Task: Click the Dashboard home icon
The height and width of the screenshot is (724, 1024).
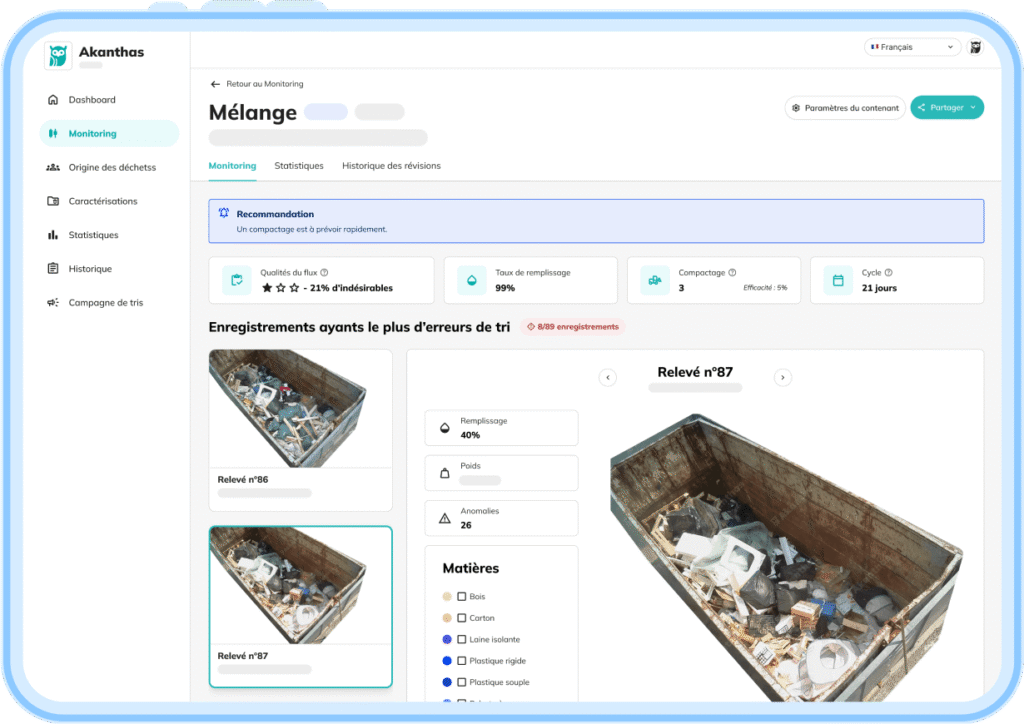Action: pos(53,100)
